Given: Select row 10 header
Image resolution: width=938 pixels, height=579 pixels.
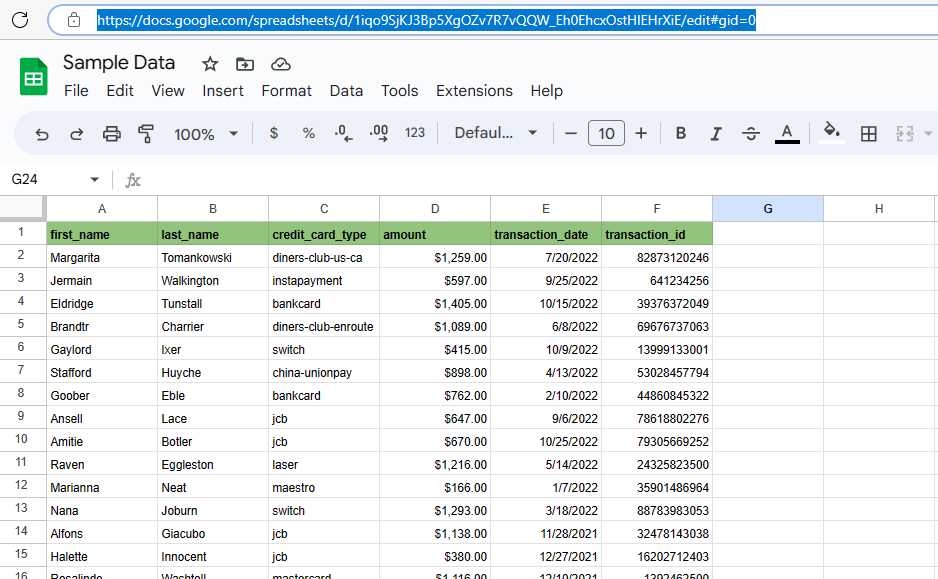Looking at the screenshot, I should point(23,440).
